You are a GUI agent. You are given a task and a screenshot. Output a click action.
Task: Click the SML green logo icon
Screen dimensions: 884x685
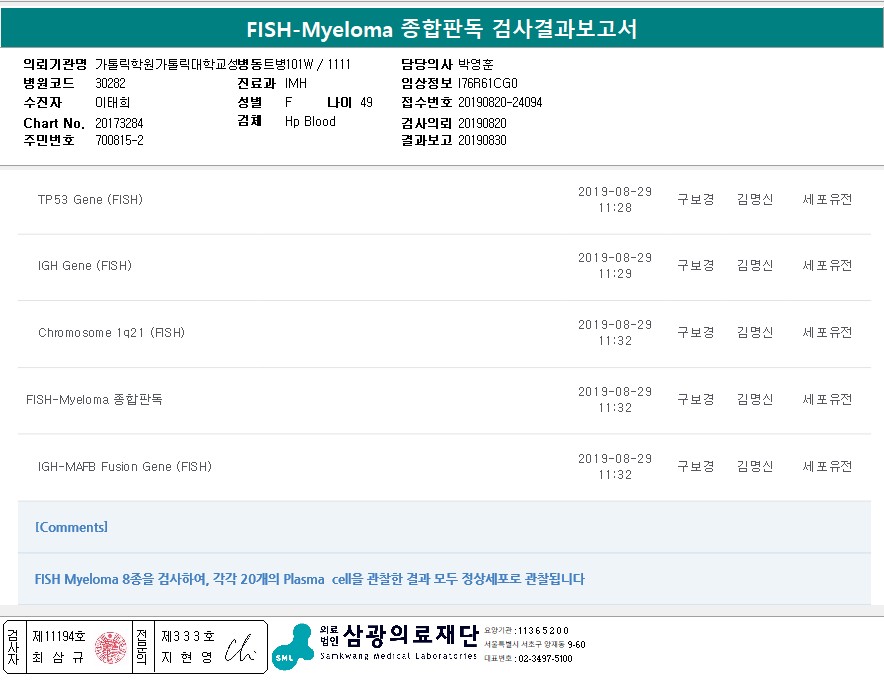tap(293, 646)
